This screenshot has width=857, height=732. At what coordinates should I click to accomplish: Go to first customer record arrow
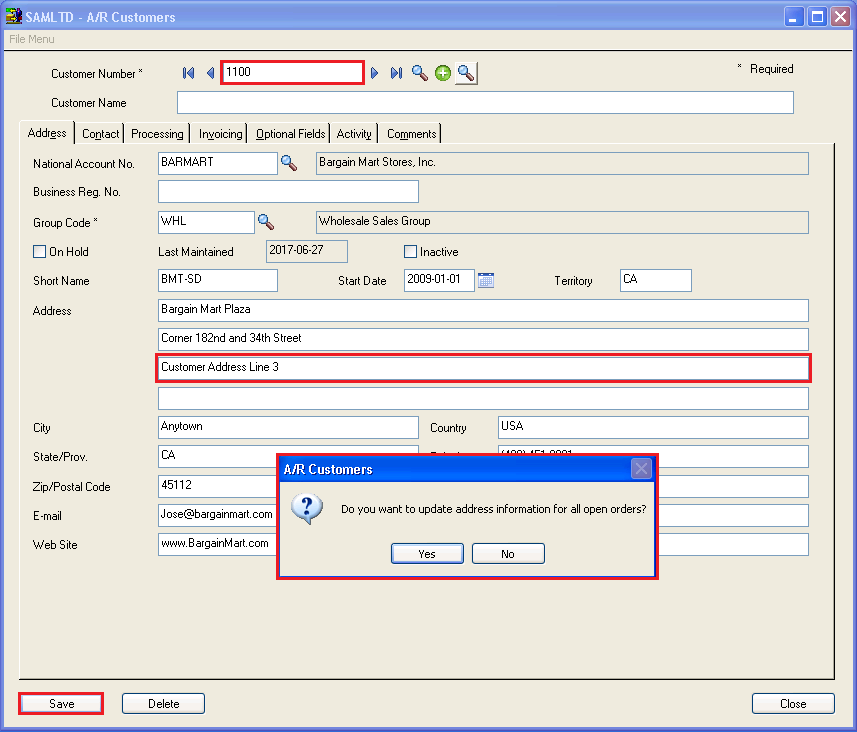coord(189,73)
